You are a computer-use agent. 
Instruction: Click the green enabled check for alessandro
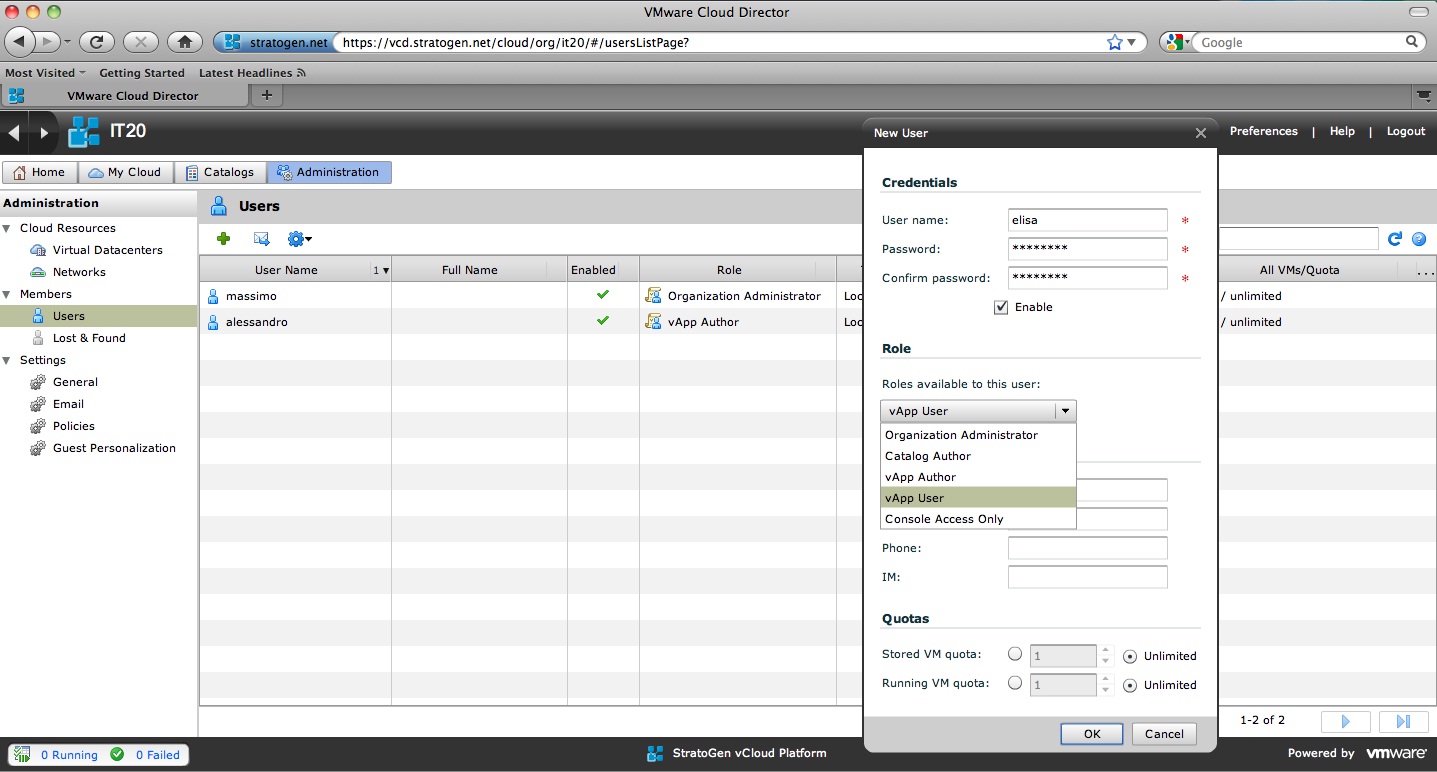click(603, 321)
